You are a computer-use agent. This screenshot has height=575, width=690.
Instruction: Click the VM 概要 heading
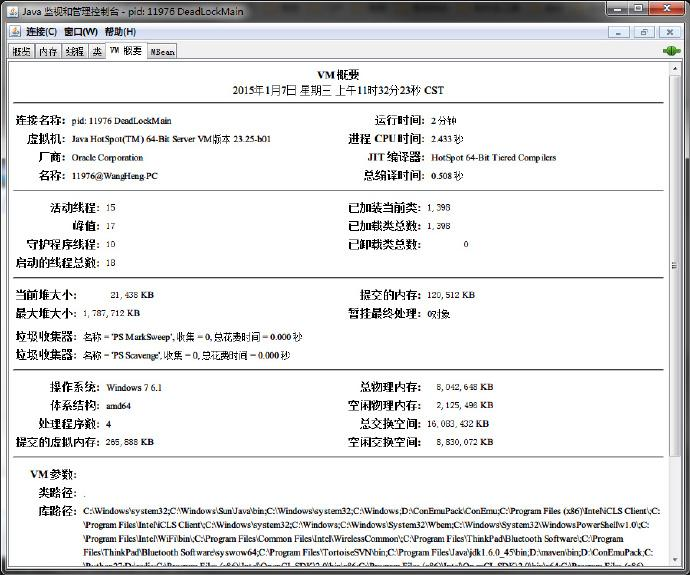click(x=338, y=75)
